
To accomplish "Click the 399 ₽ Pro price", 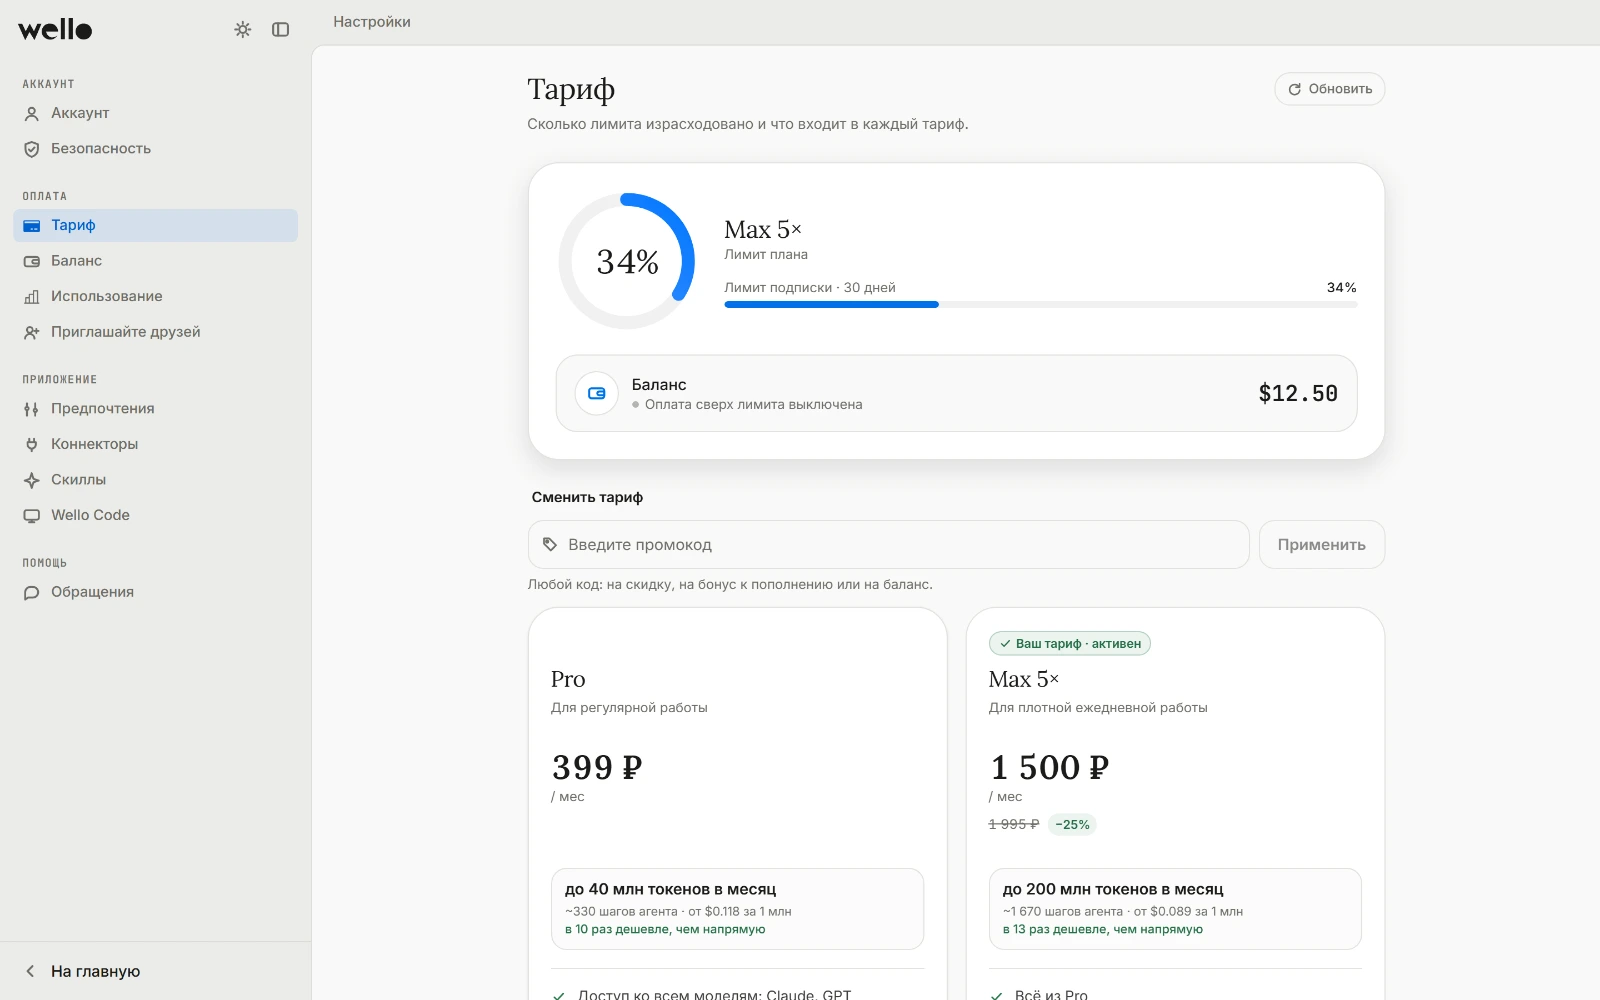I will tap(597, 767).
